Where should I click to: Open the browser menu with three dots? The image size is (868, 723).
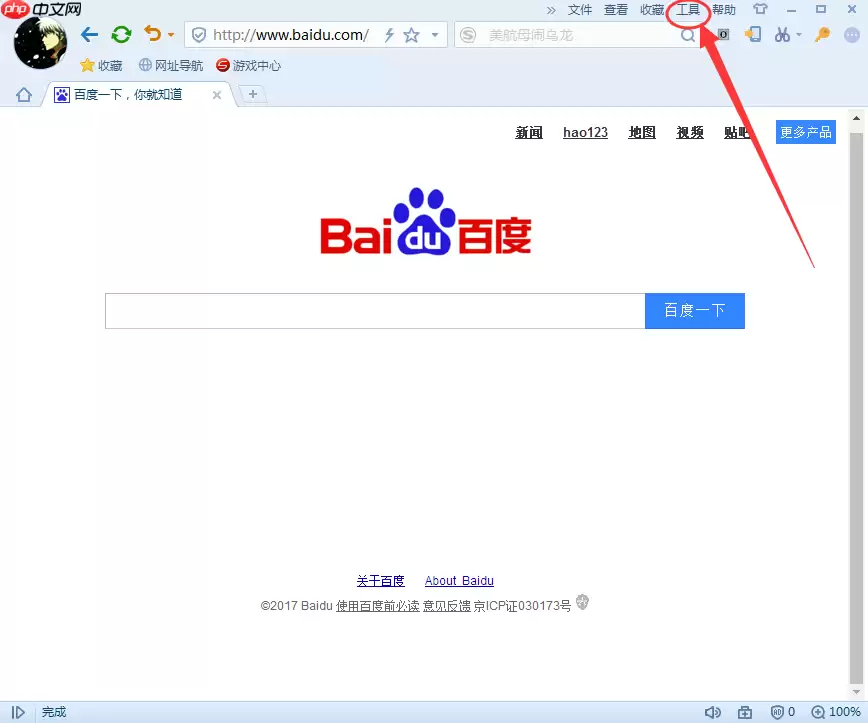coord(852,35)
